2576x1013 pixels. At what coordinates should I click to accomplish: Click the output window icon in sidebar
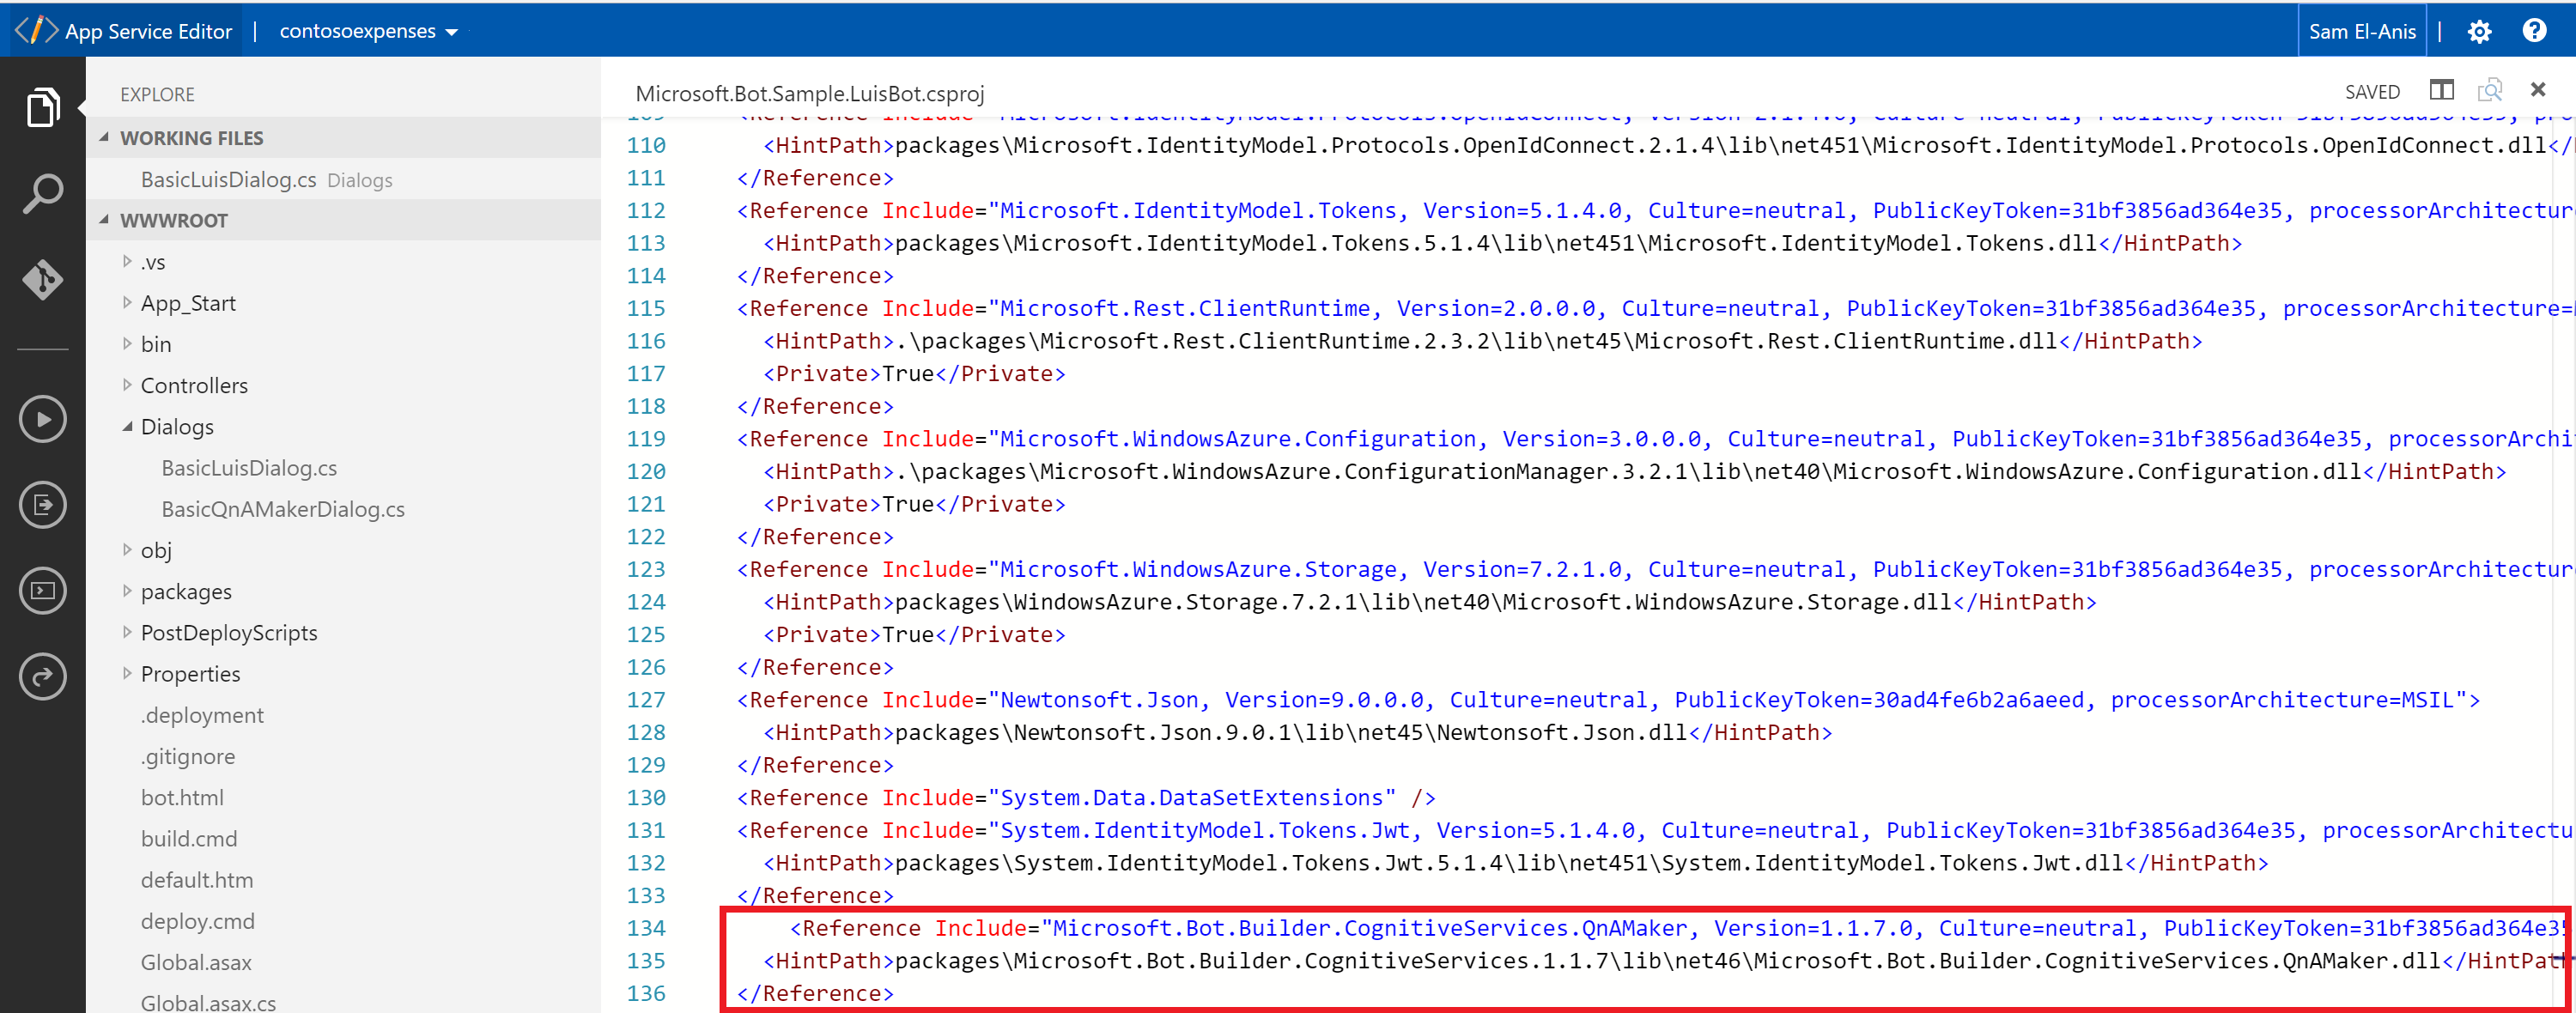pyautogui.click(x=42, y=504)
